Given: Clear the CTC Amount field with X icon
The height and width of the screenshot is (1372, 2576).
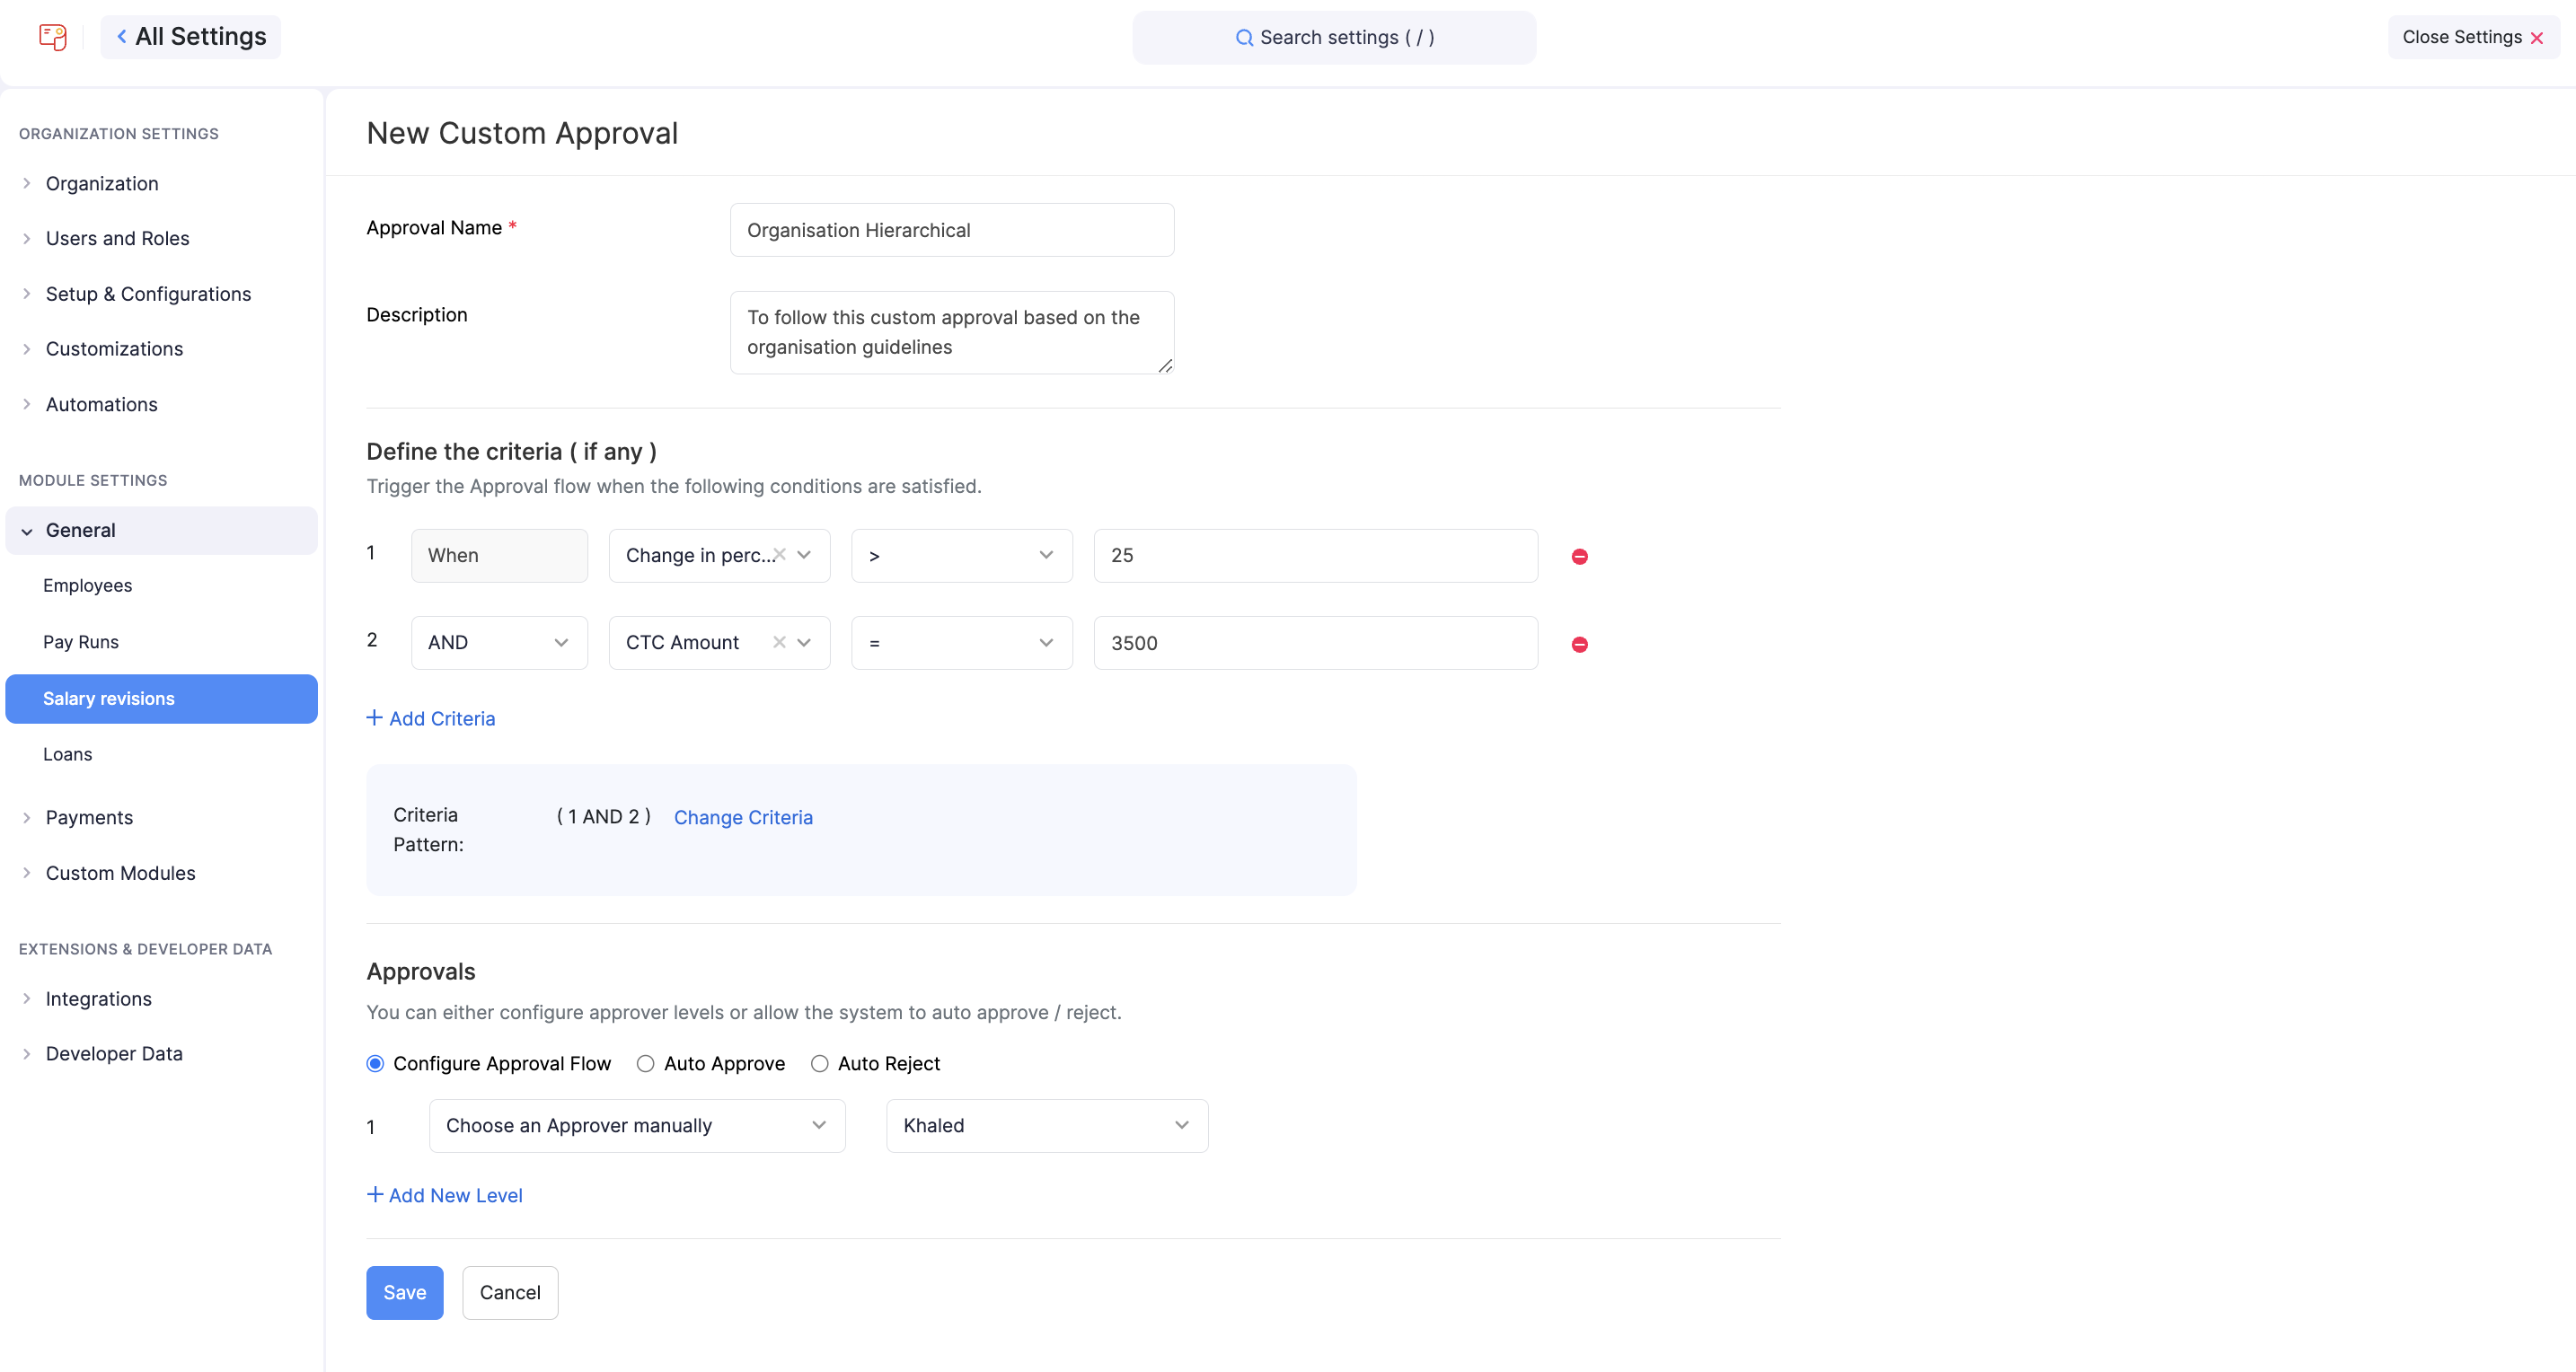Looking at the screenshot, I should [x=779, y=642].
